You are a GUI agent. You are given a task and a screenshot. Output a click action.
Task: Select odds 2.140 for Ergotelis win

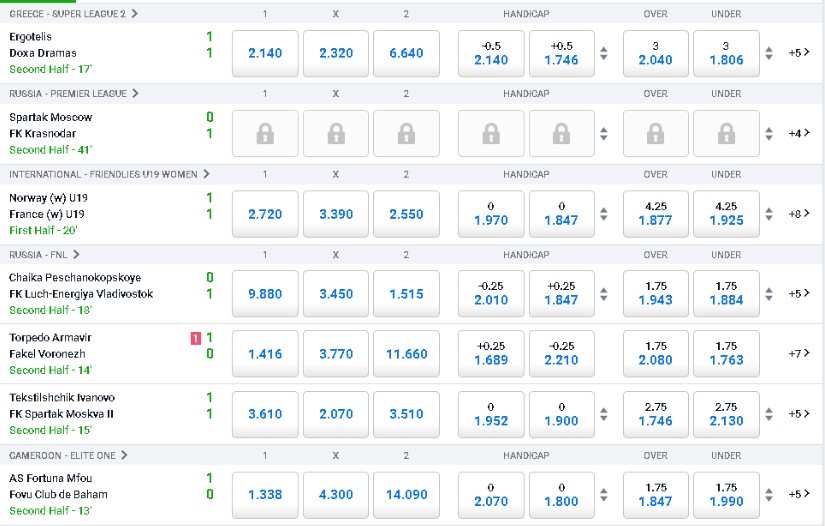tap(265, 53)
